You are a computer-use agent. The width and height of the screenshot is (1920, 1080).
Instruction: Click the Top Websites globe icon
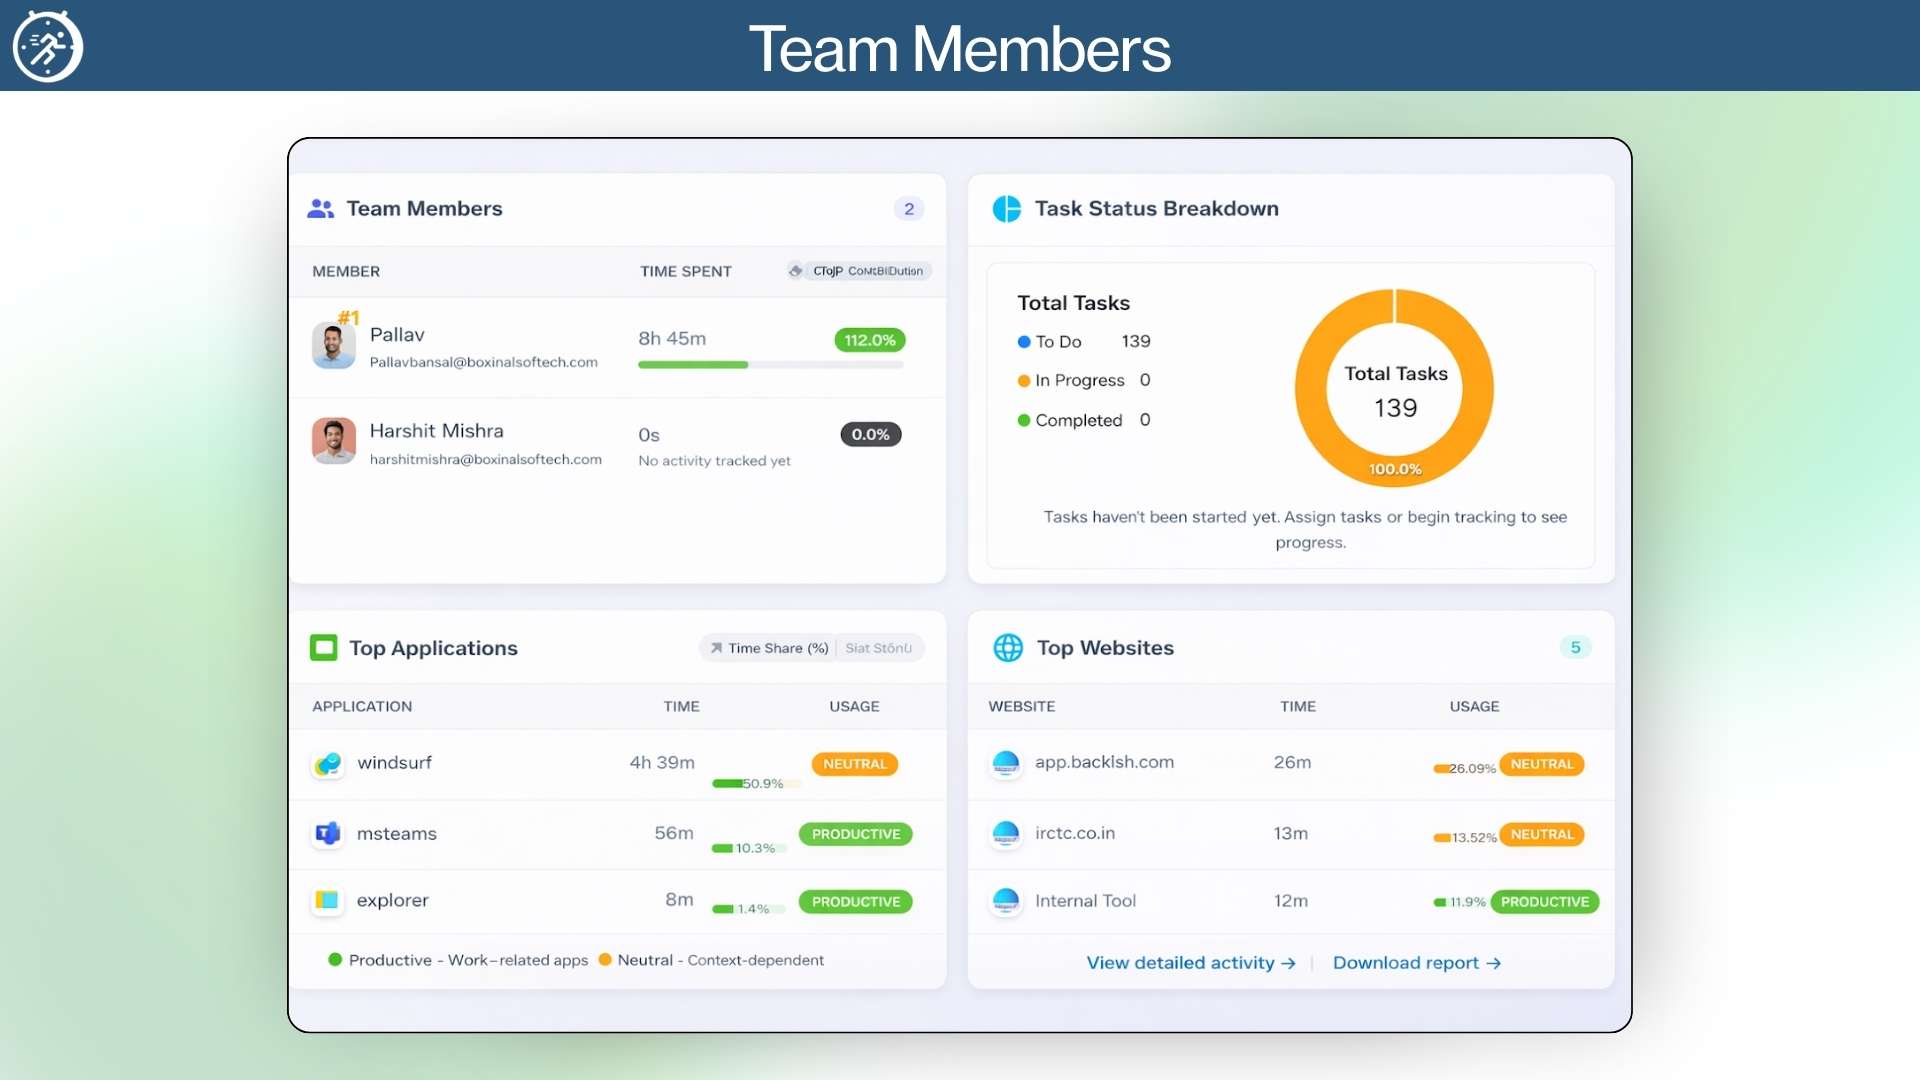tap(1008, 647)
